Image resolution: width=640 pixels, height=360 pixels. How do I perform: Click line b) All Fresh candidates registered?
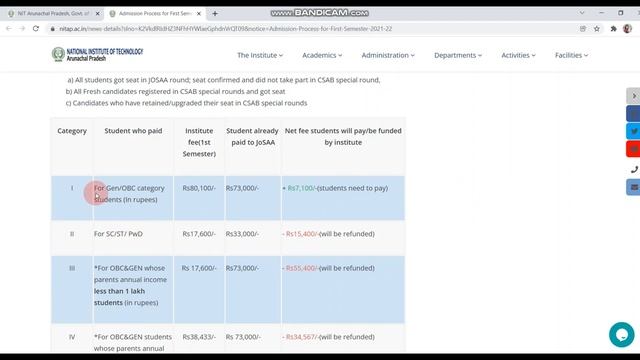coord(176,91)
